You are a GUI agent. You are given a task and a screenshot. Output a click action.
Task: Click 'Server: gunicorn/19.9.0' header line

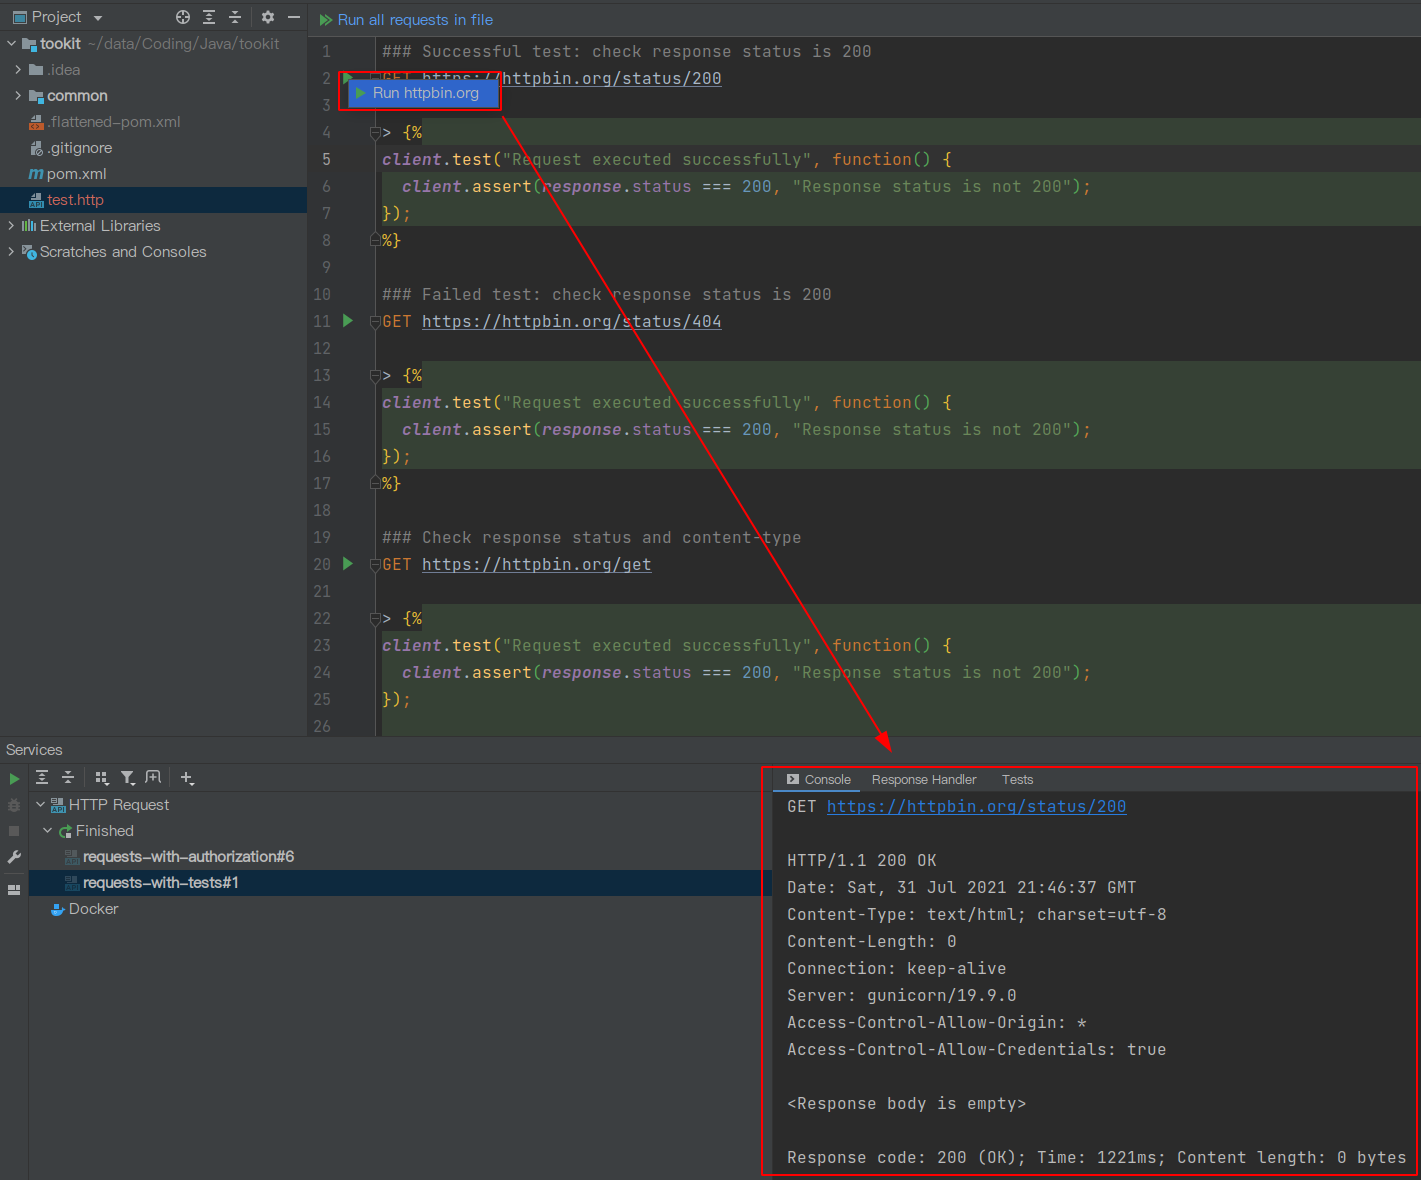[x=902, y=996]
